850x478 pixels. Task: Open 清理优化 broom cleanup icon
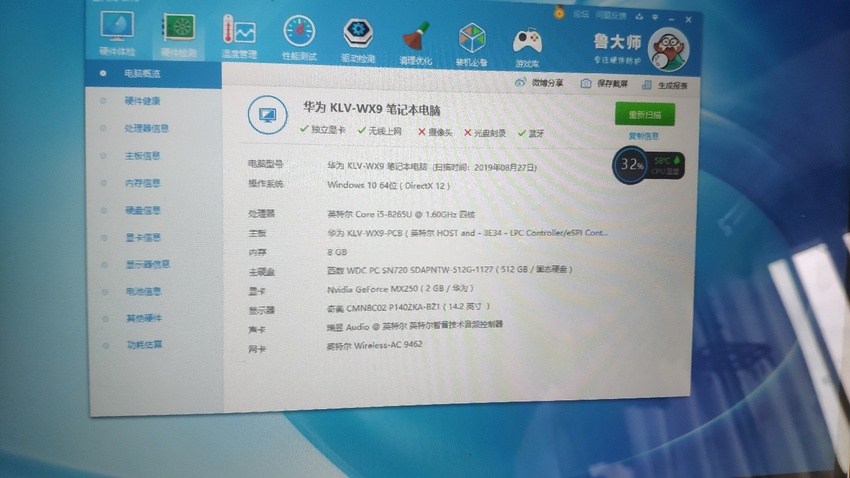tap(416, 43)
